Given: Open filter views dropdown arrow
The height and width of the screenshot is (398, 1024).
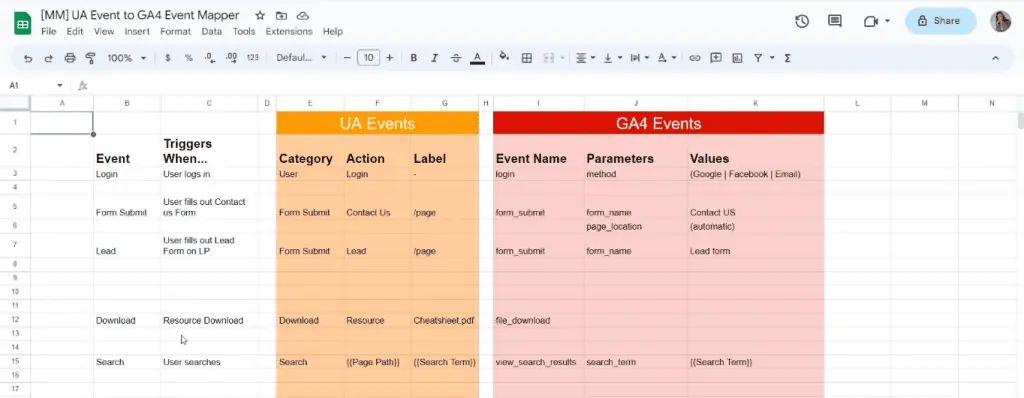Looking at the screenshot, I should 772,58.
